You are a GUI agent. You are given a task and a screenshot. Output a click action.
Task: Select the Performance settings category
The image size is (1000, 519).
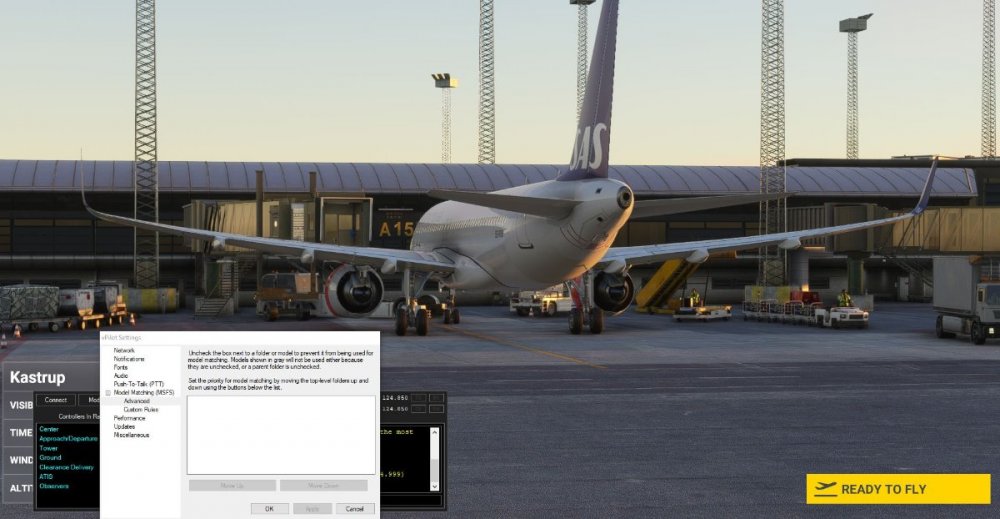129,418
